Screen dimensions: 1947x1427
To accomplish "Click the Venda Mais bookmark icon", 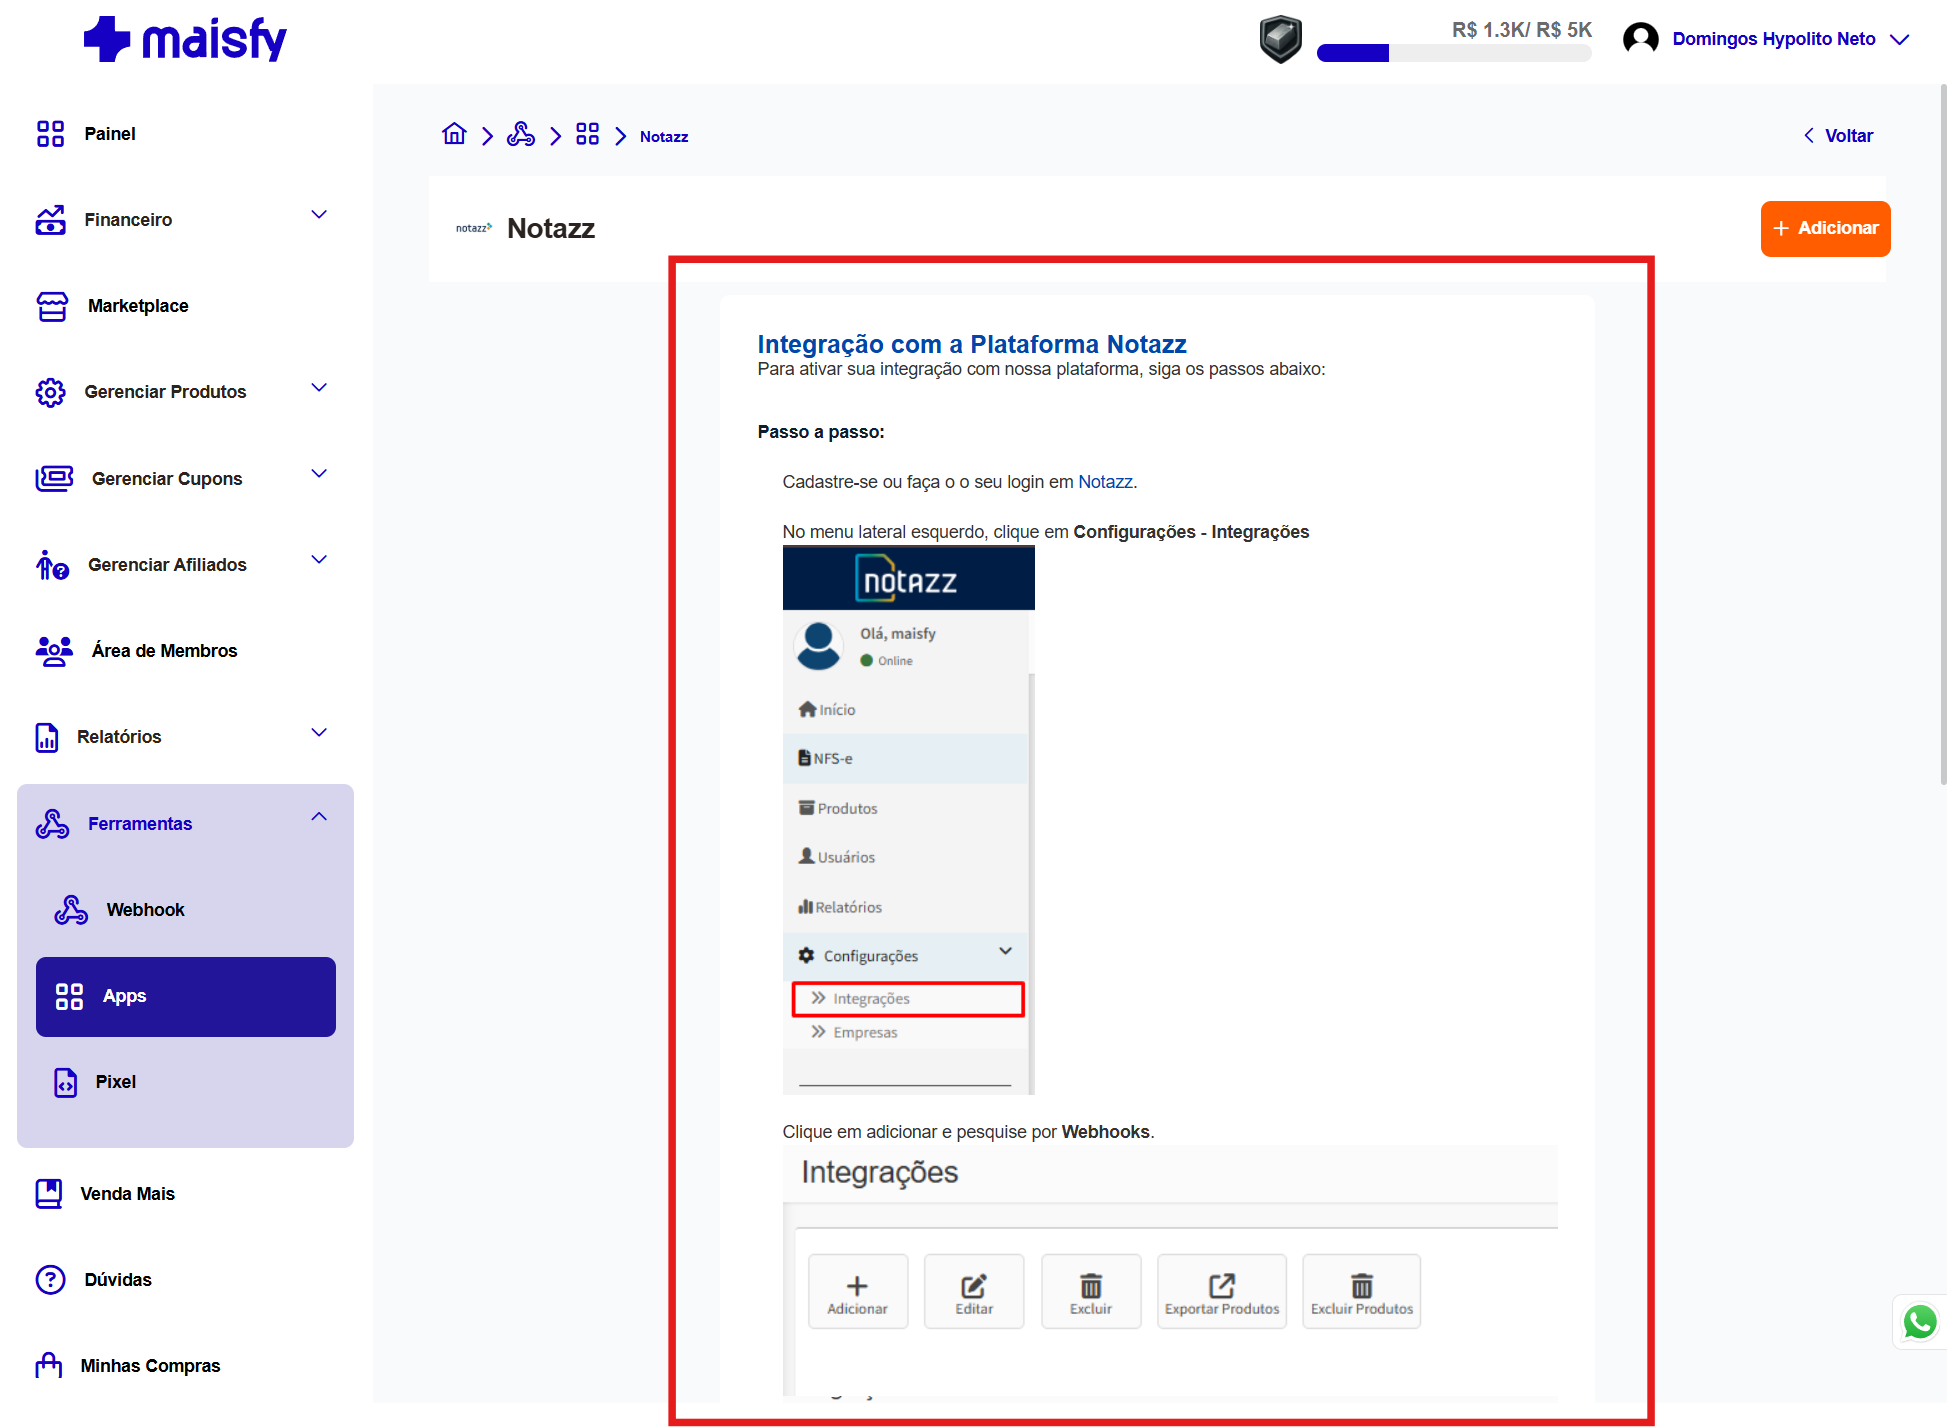I will point(48,1194).
